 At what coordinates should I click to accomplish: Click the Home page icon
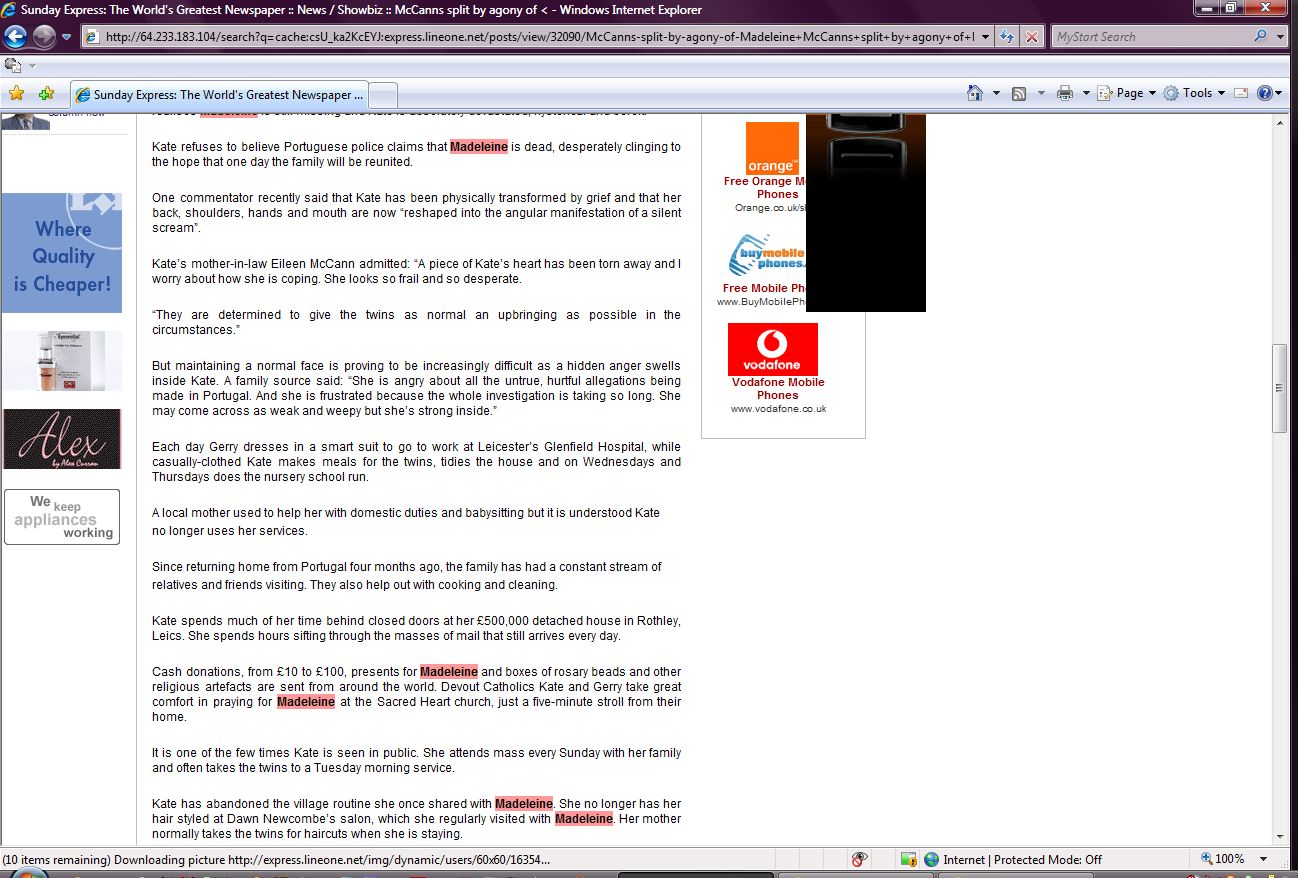[x=975, y=93]
